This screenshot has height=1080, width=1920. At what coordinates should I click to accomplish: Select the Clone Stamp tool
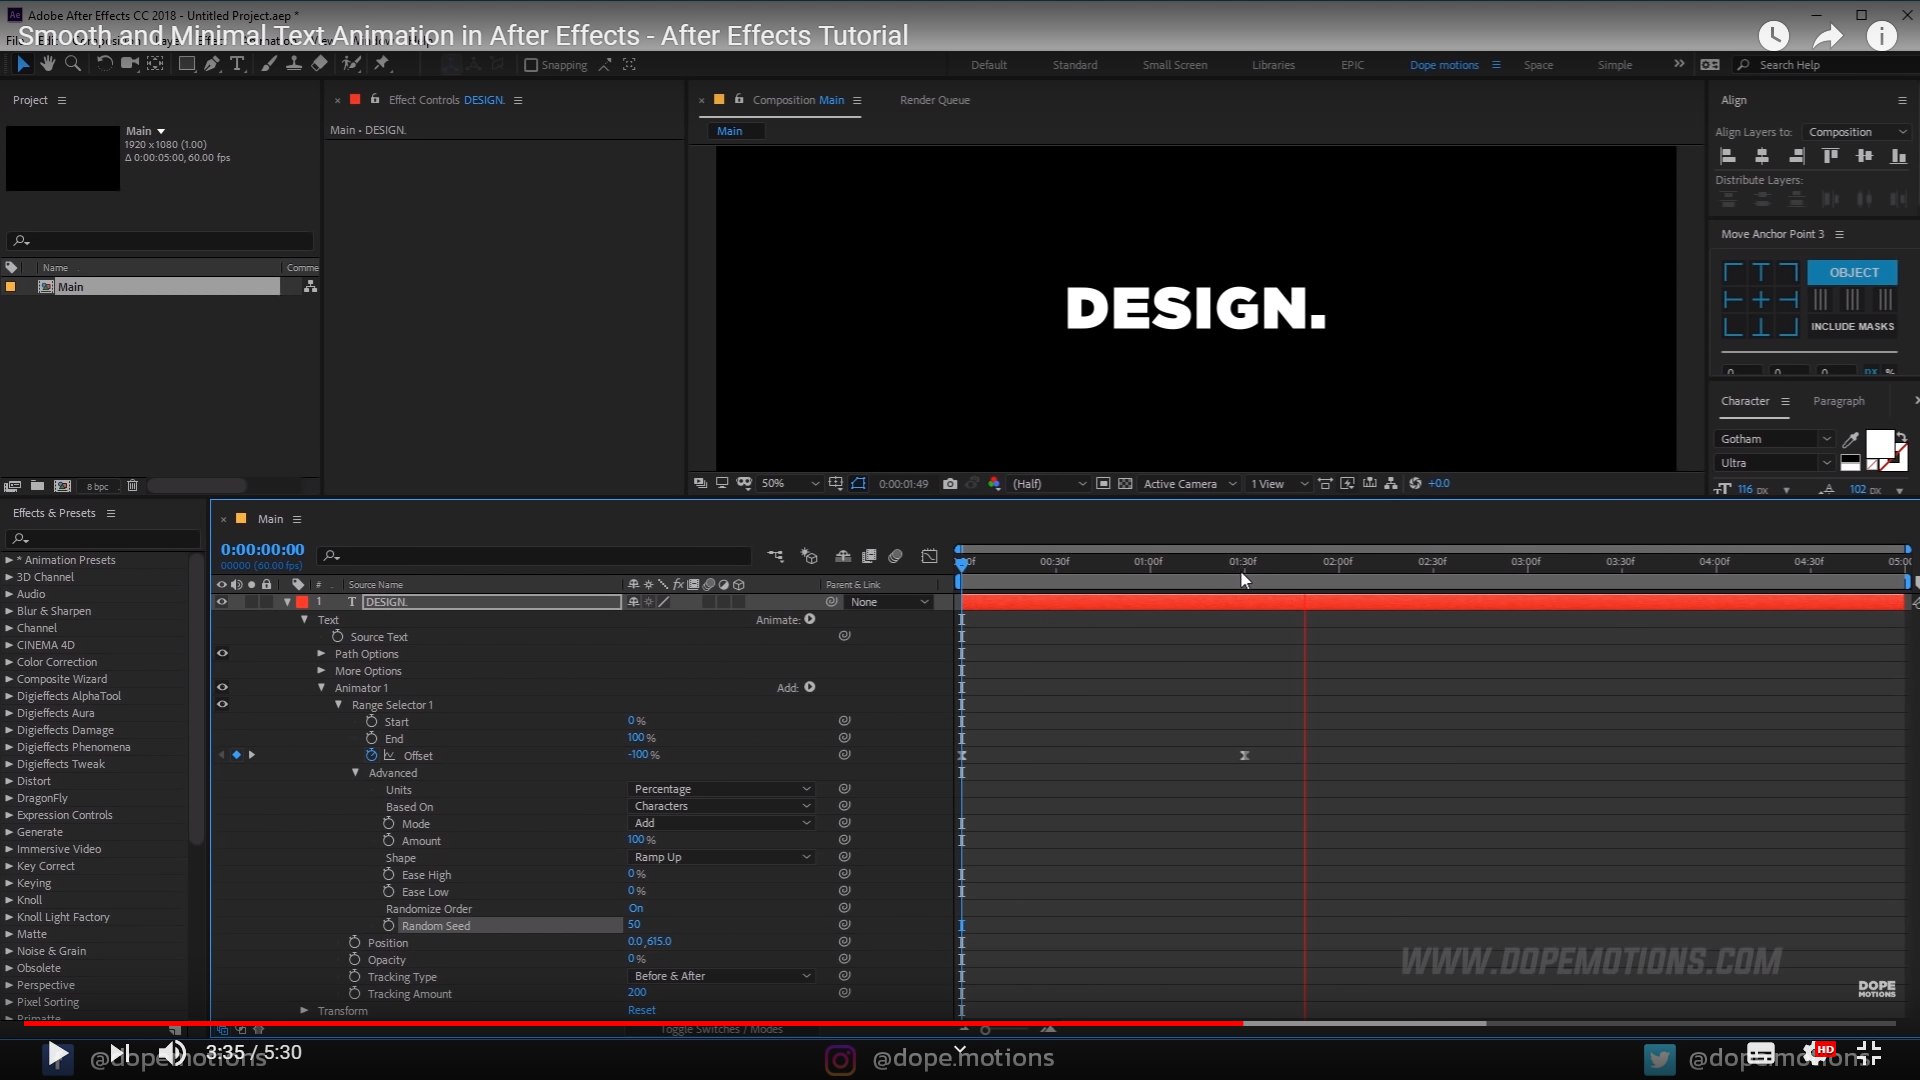point(294,64)
